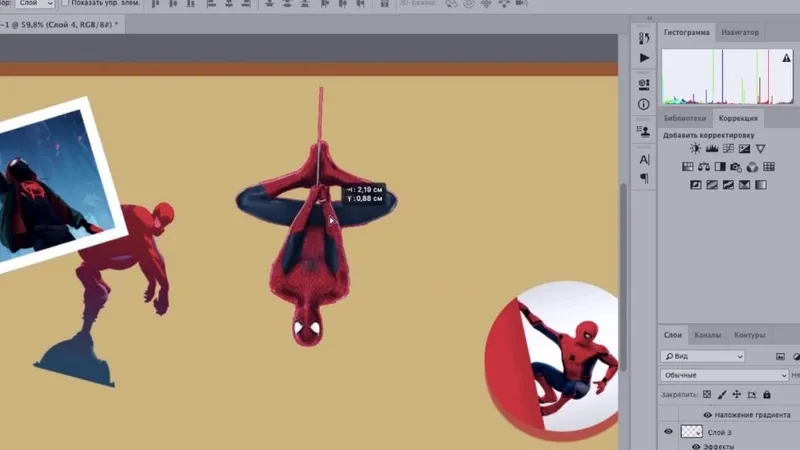The image size is (800, 450).
Task: Toggle lock transparent pixels
Action: (707, 394)
